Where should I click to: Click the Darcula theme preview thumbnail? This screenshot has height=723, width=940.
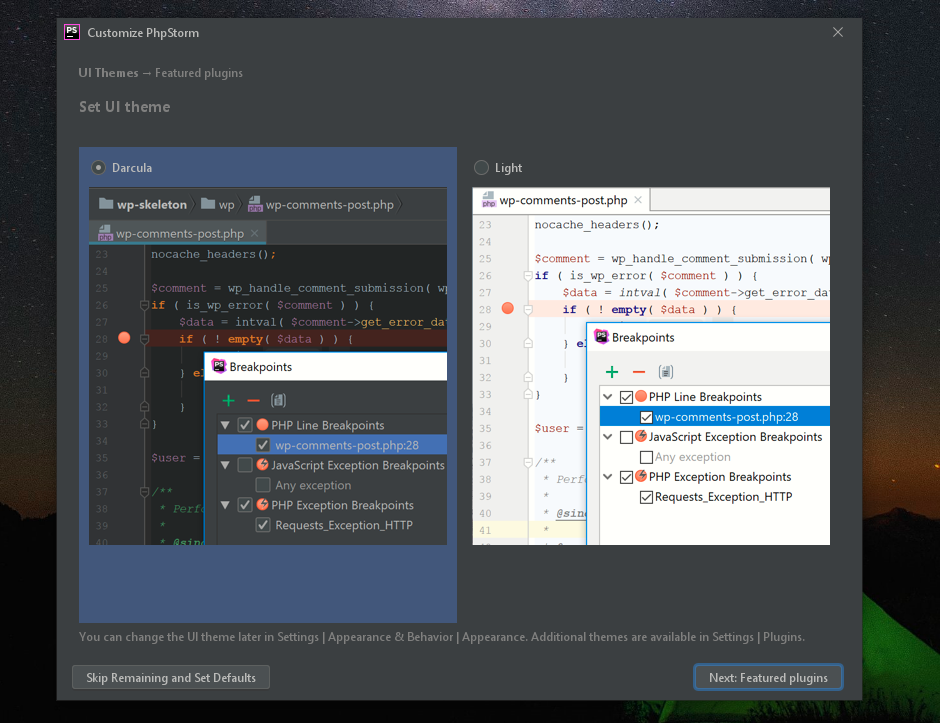tap(268, 366)
